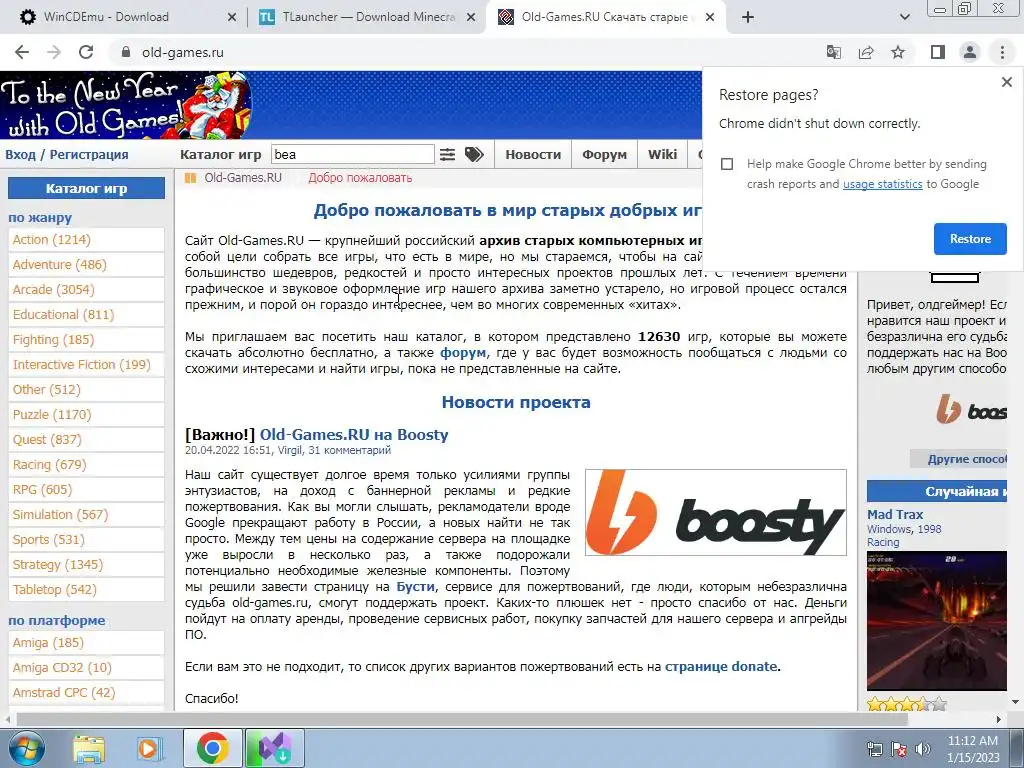The height and width of the screenshot is (768, 1024).
Task: Click the Restore button
Action: pyautogui.click(x=970, y=239)
